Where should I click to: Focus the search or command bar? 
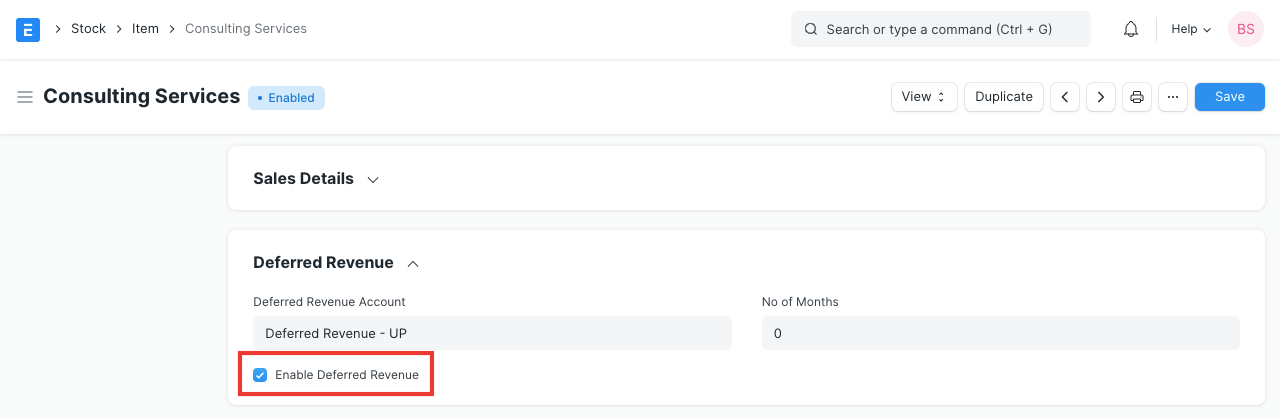click(x=940, y=29)
